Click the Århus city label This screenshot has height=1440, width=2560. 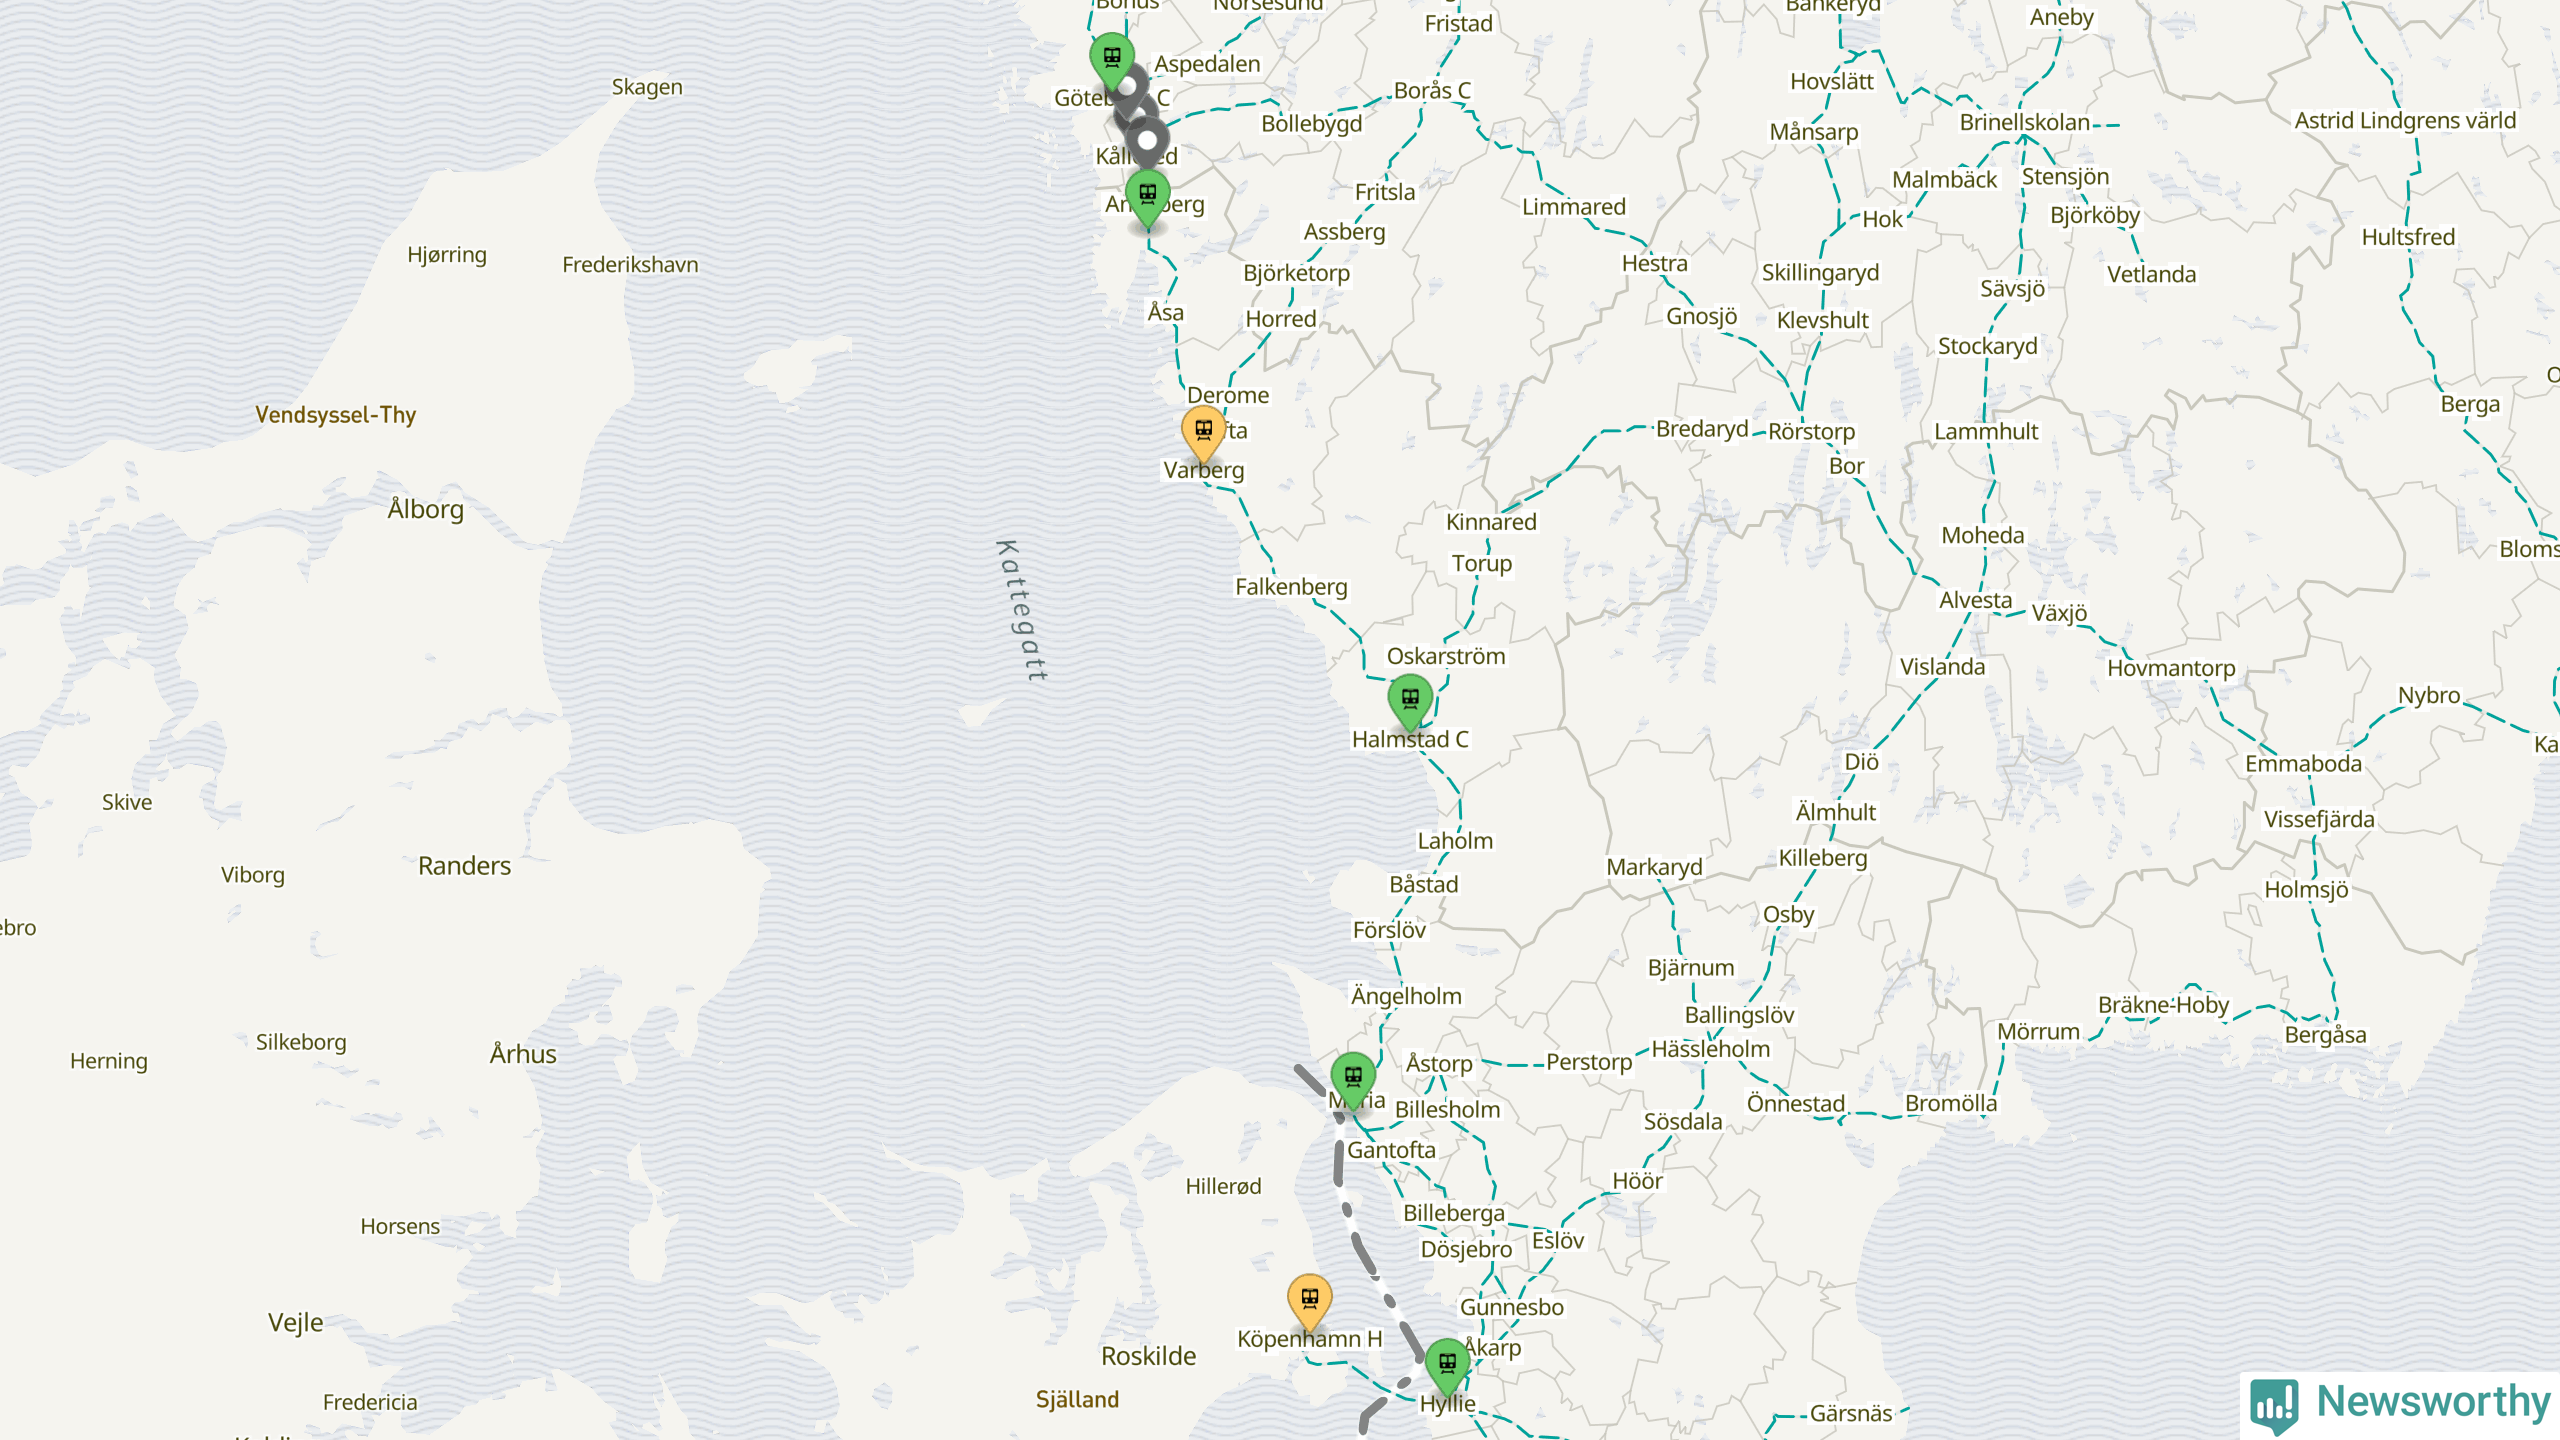click(x=523, y=1054)
